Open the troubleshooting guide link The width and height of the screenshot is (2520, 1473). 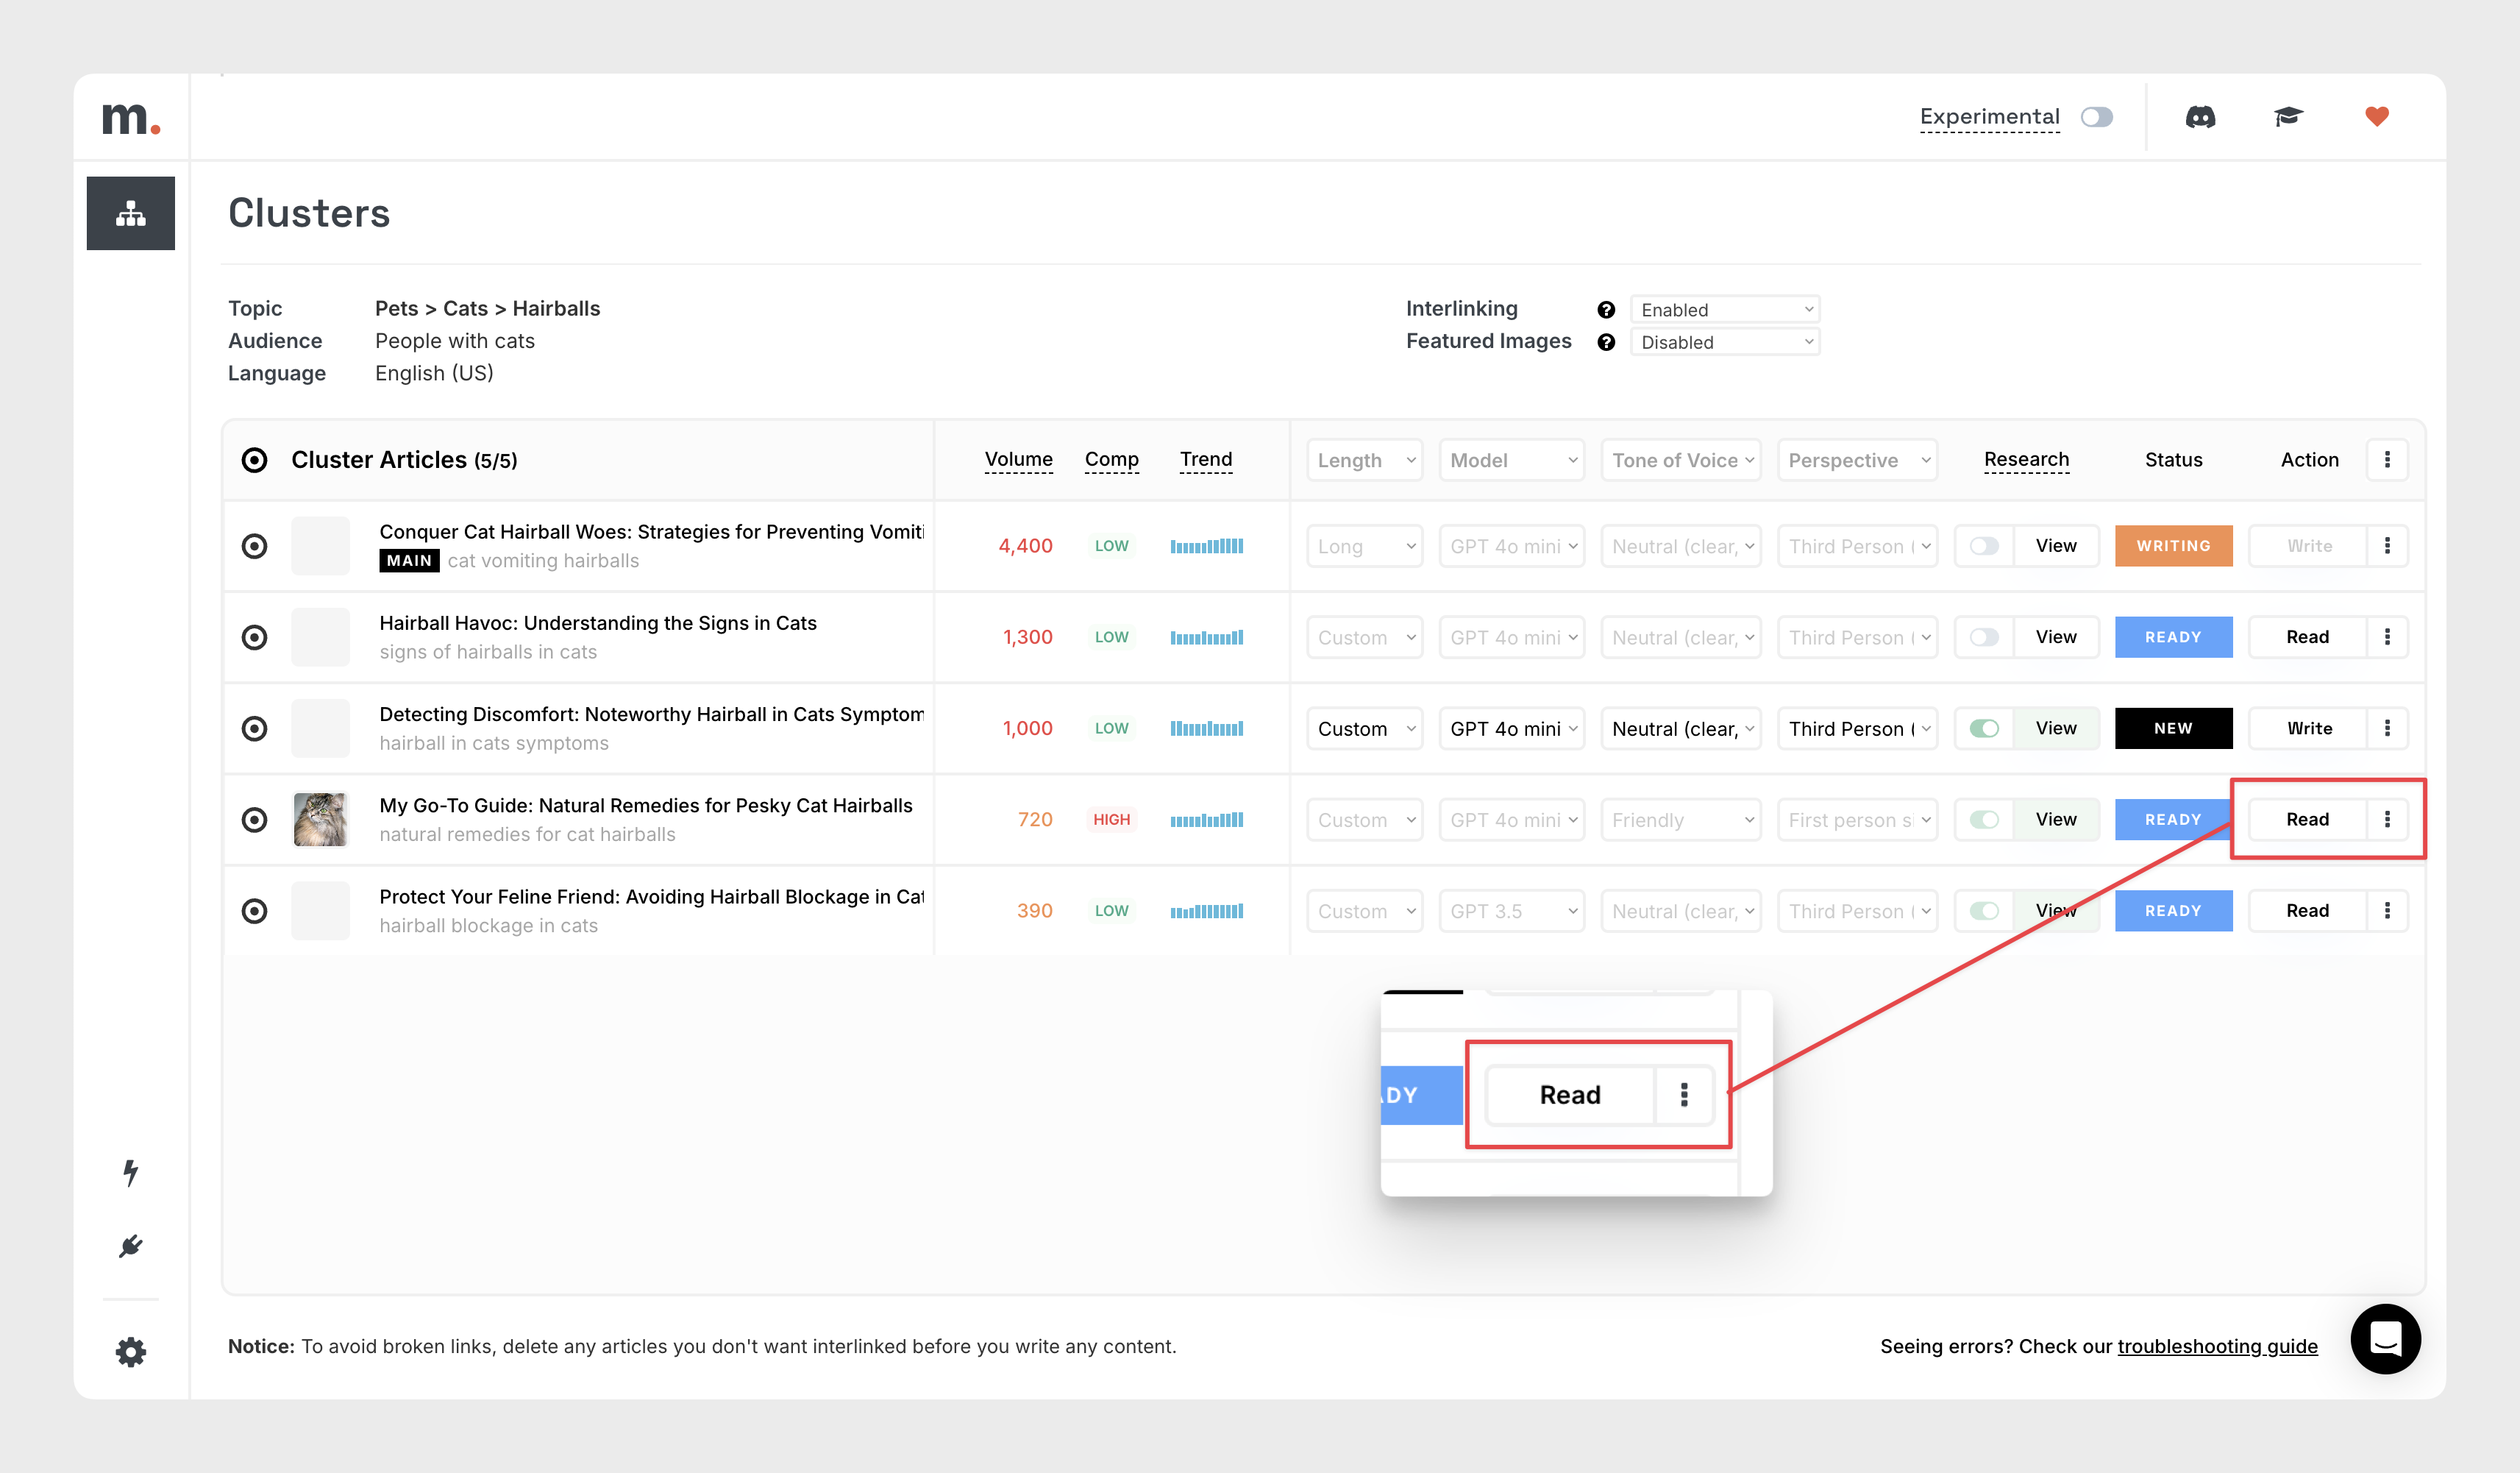(x=2217, y=1346)
